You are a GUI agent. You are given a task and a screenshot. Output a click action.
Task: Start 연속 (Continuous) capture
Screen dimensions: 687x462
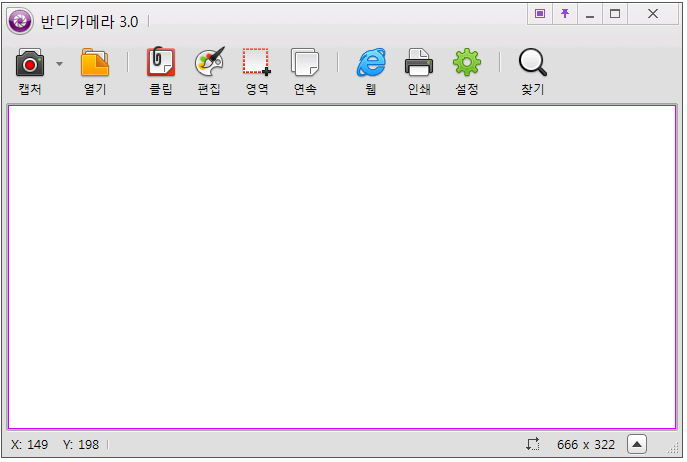point(305,62)
